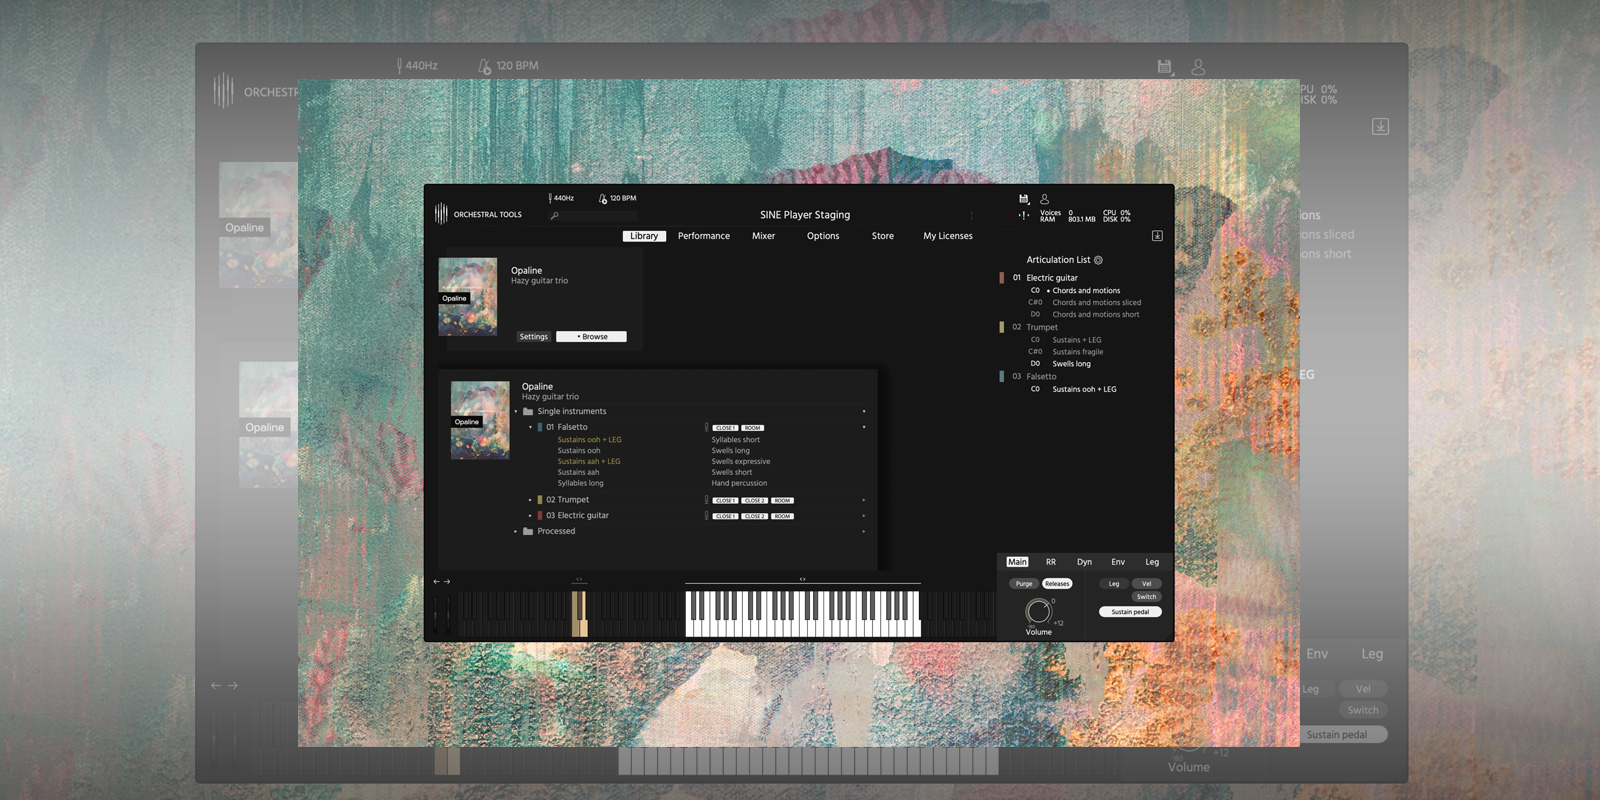Click the Trumpet yellow color swatch in browser
This screenshot has height=800, width=1600.
(540, 500)
